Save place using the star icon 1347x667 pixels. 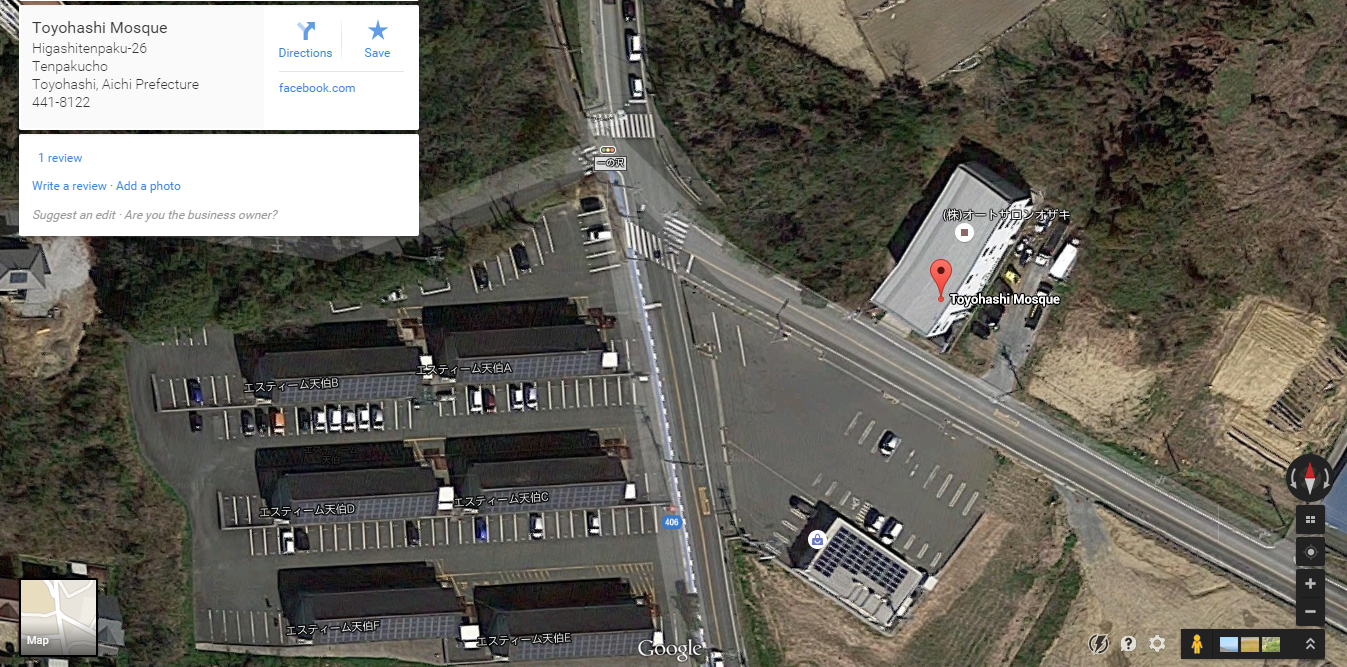click(x=377, y=31)
